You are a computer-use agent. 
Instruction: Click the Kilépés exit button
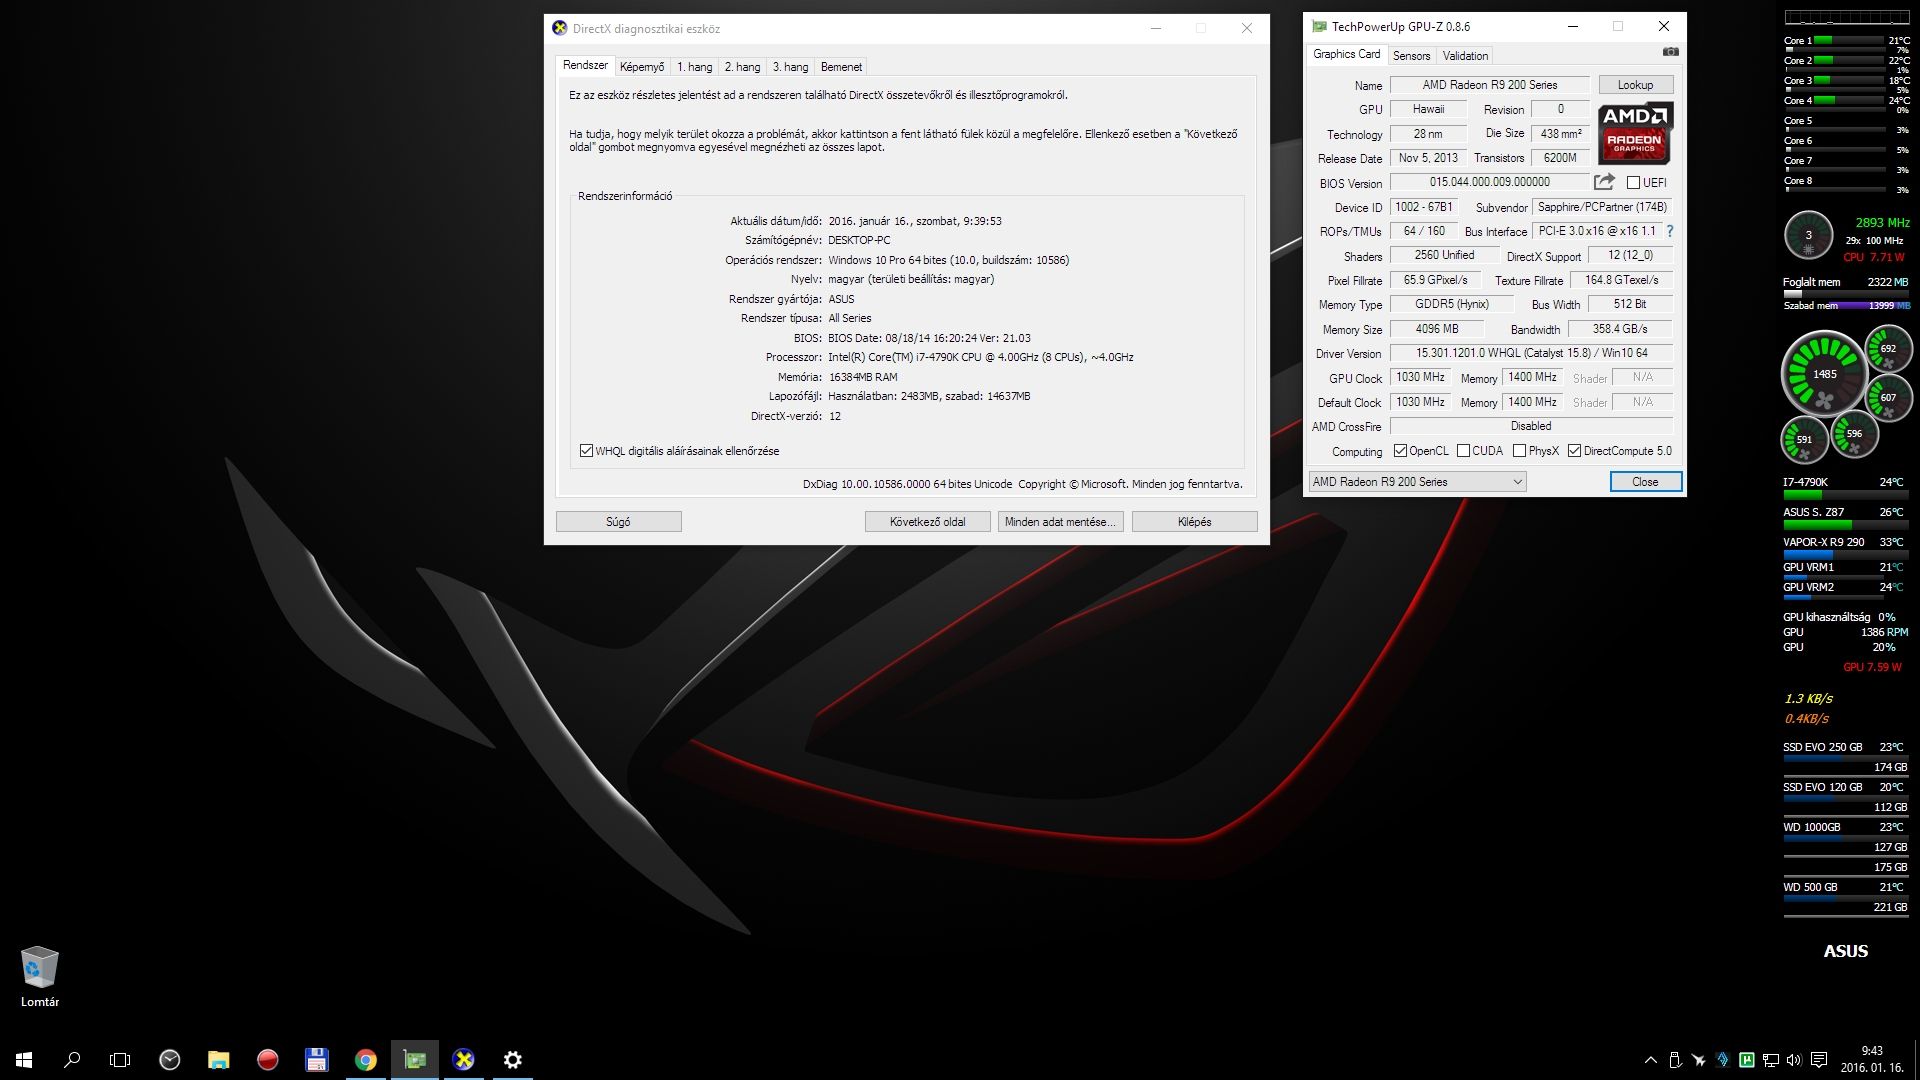(x=1194, y=522)
